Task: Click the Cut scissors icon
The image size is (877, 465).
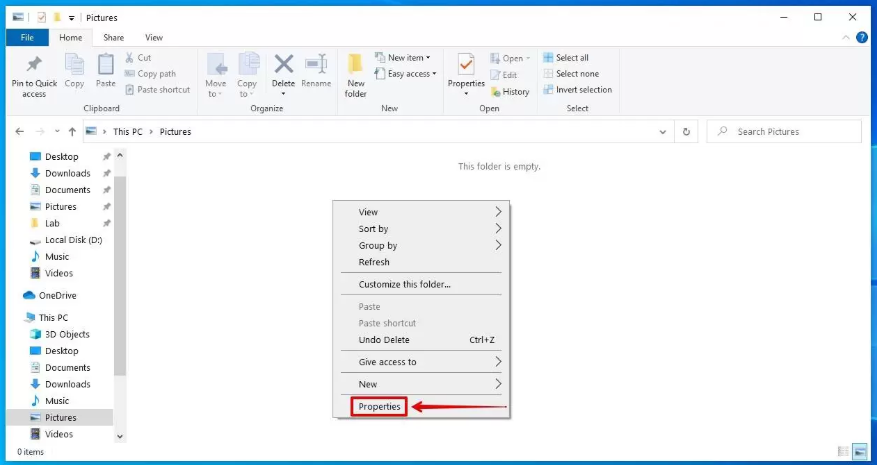Action: click(x=130, y=58)
